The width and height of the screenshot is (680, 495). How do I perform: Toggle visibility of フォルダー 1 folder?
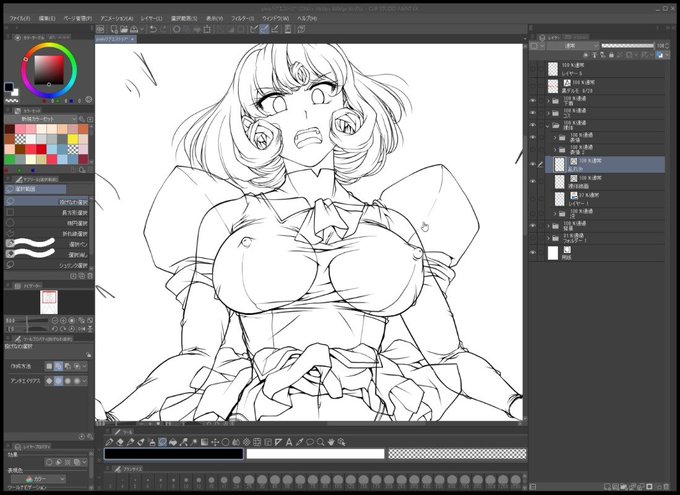coord(533,238)
